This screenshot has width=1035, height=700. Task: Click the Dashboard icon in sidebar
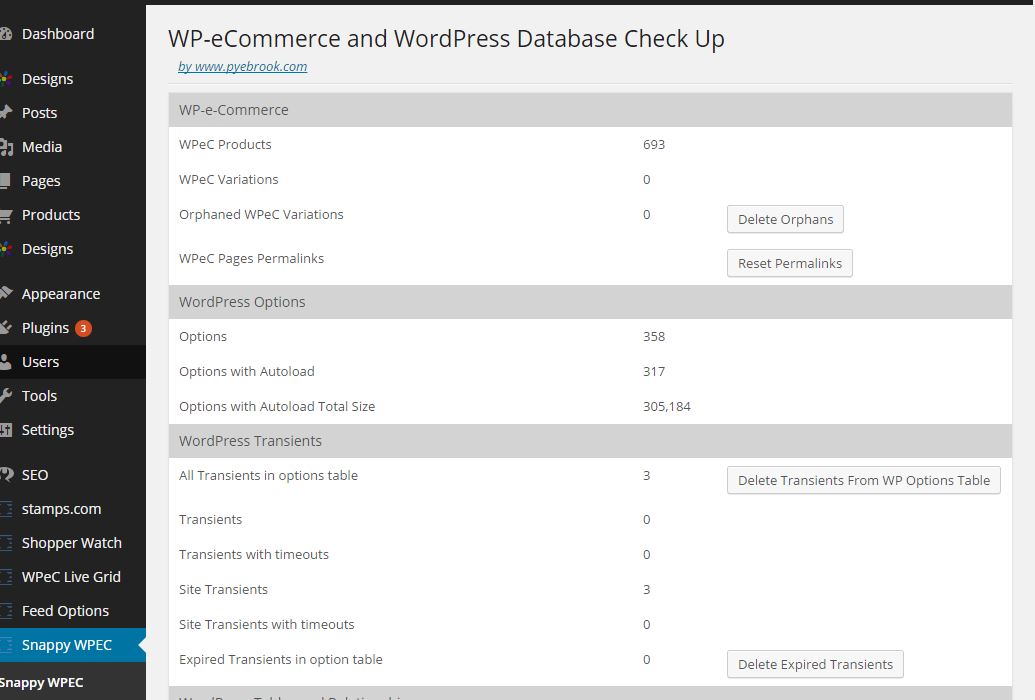pyautogui.click(x=6, y=34)
